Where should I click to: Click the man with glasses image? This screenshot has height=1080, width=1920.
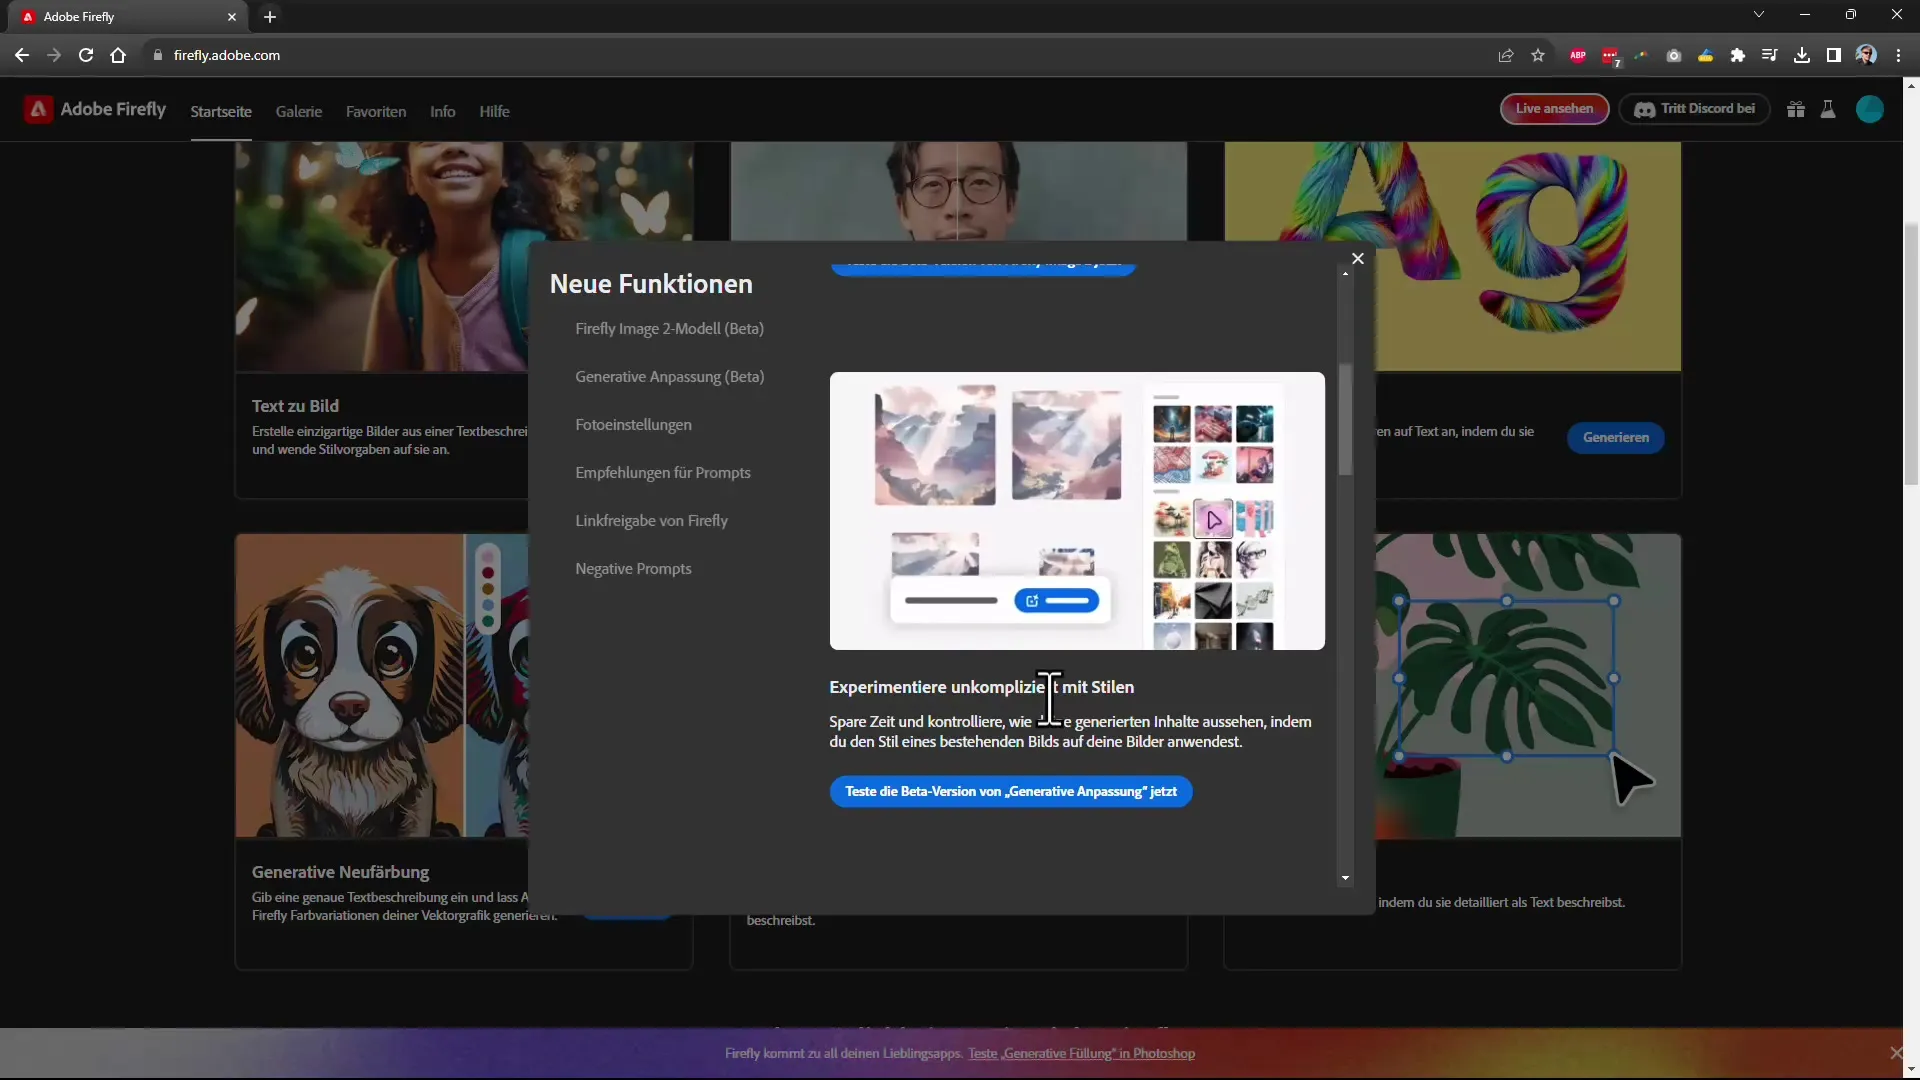tap(958, 190)
